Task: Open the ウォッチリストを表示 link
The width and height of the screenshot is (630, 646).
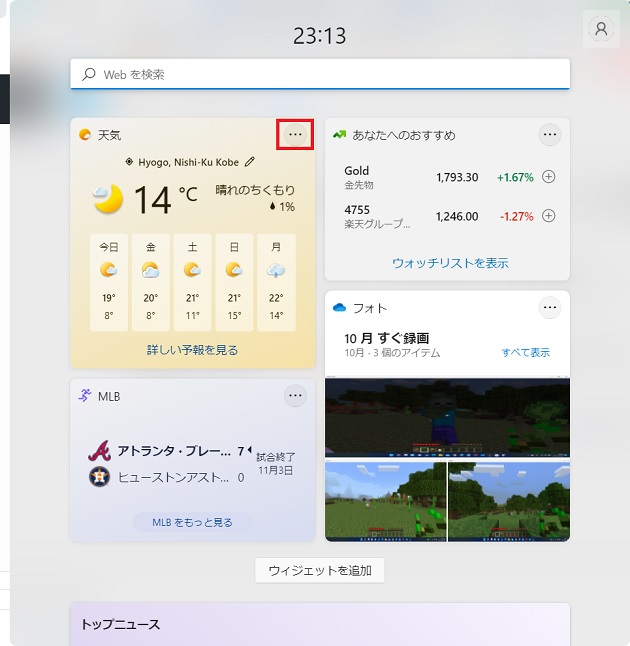Action: pos(450,263)
